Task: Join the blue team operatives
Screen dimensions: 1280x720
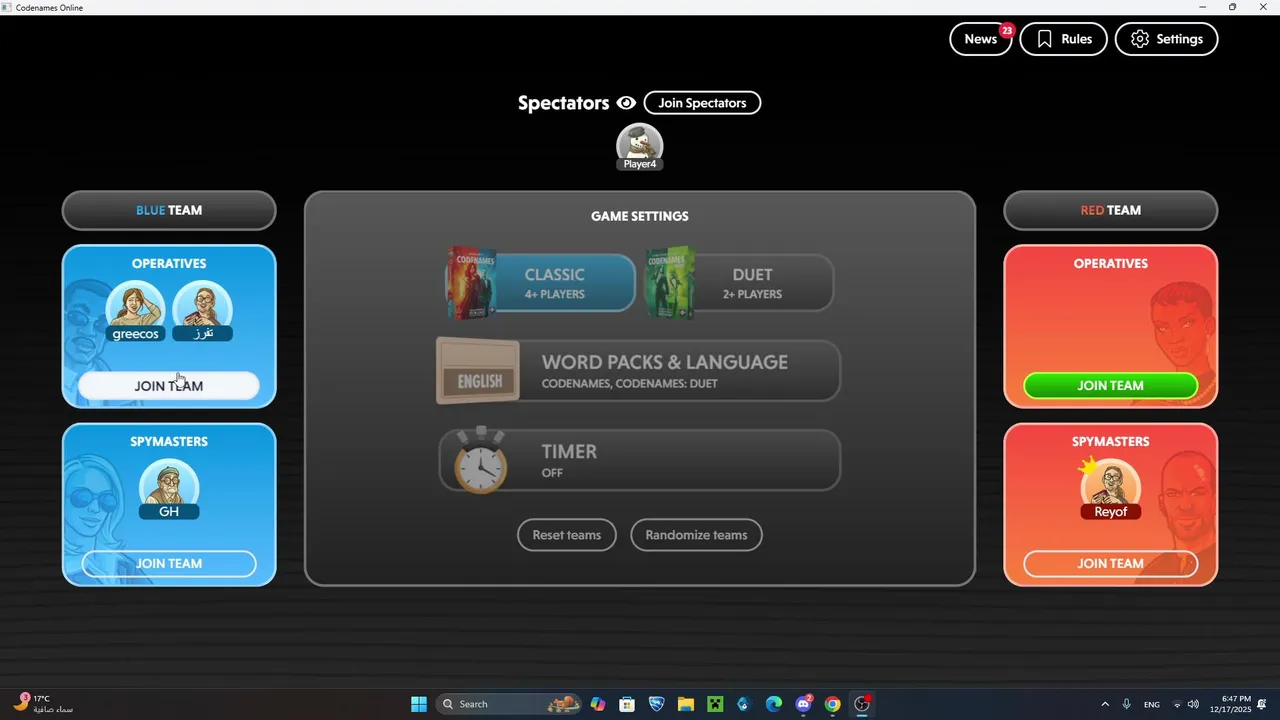Action: [169, 386]
